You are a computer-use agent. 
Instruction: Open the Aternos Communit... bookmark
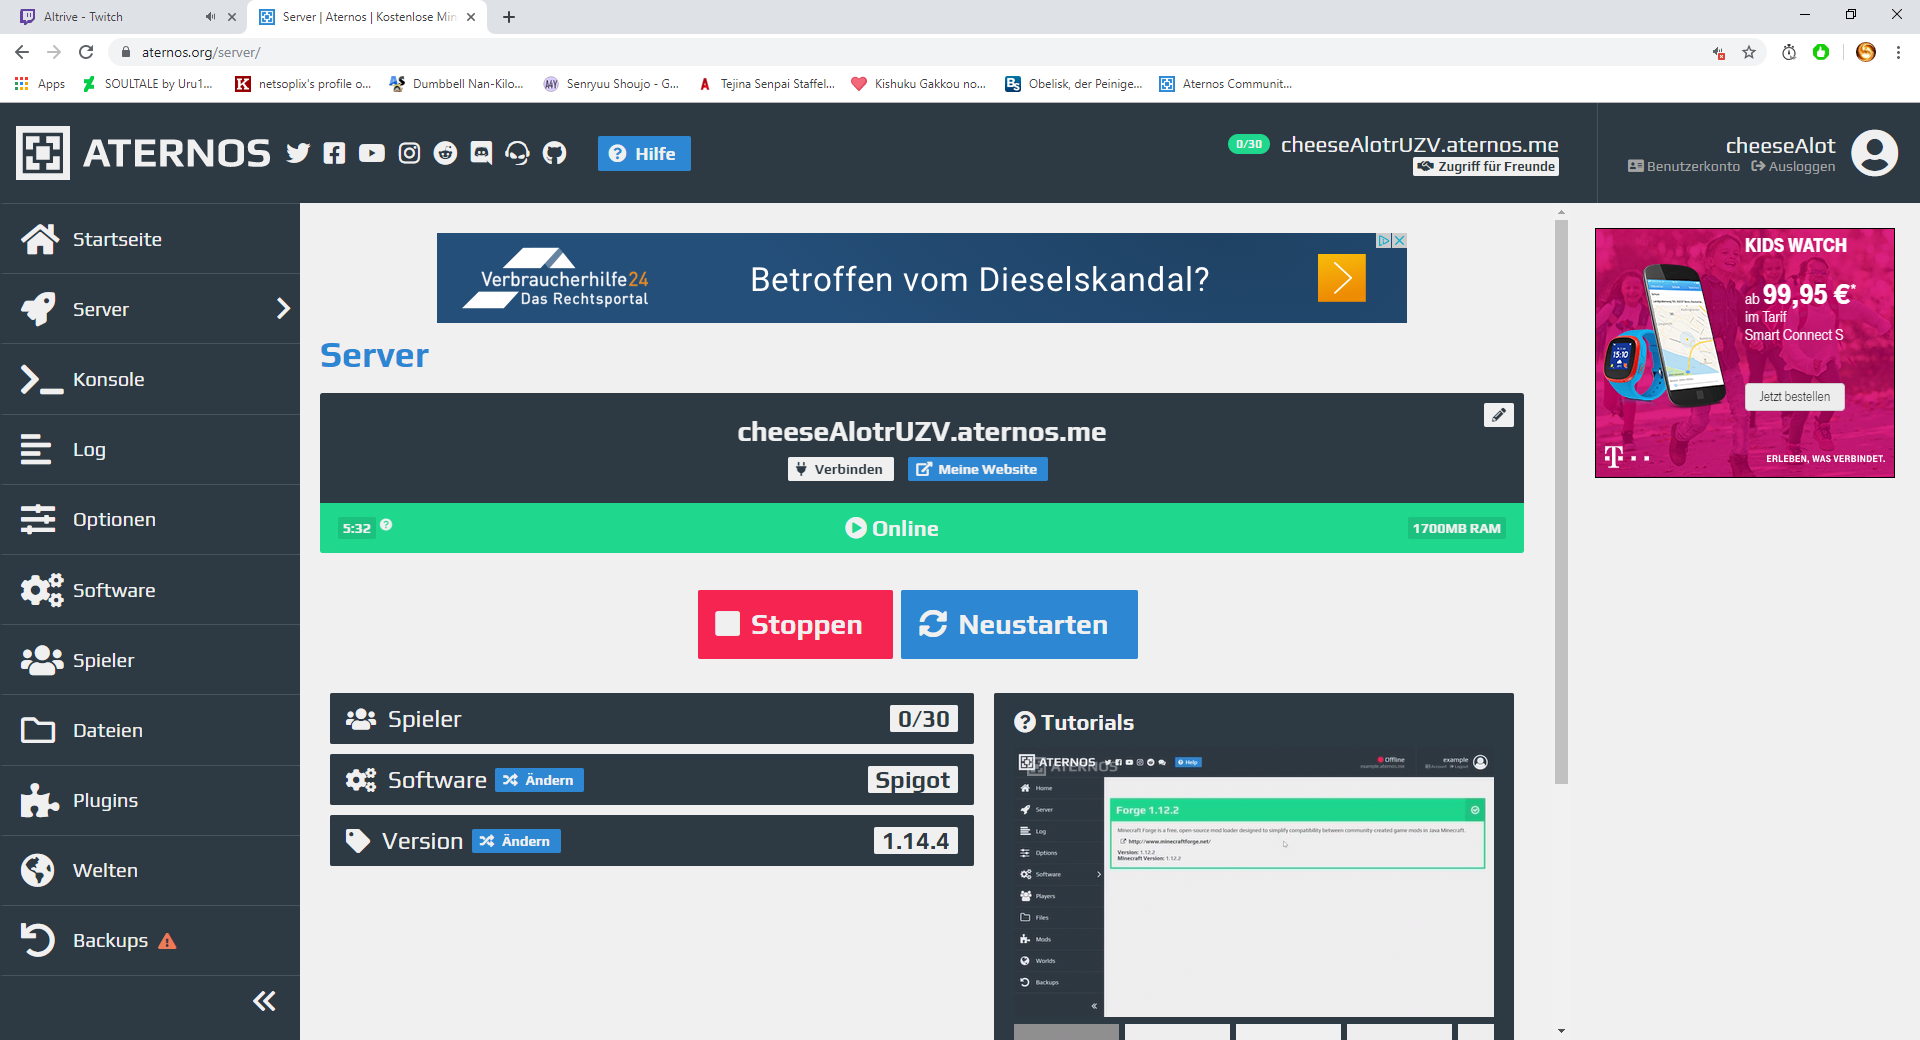tap(1226, 84)
